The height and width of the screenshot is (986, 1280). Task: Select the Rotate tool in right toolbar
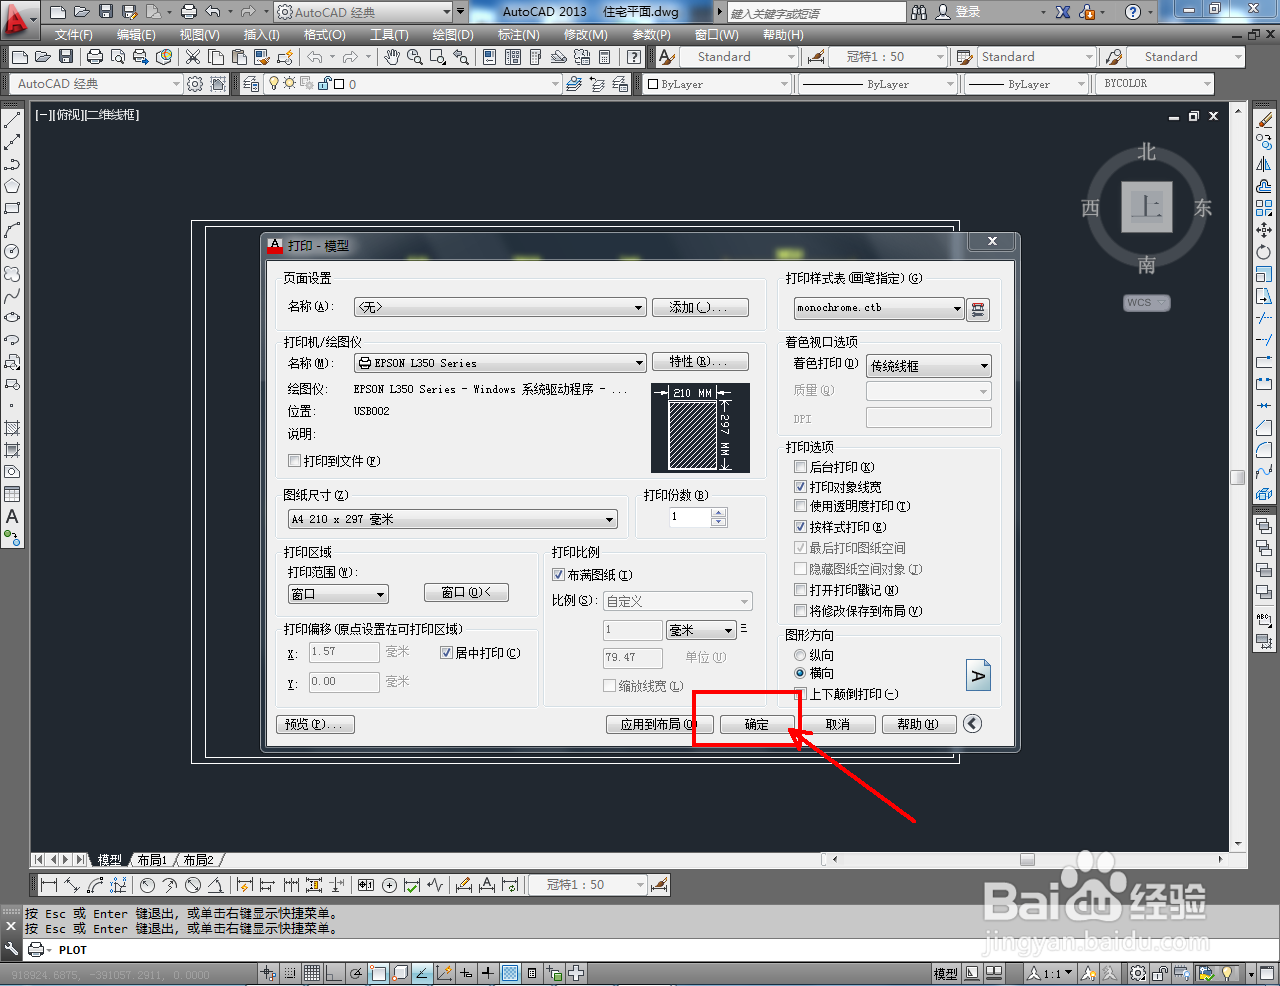pos(1264,252)
